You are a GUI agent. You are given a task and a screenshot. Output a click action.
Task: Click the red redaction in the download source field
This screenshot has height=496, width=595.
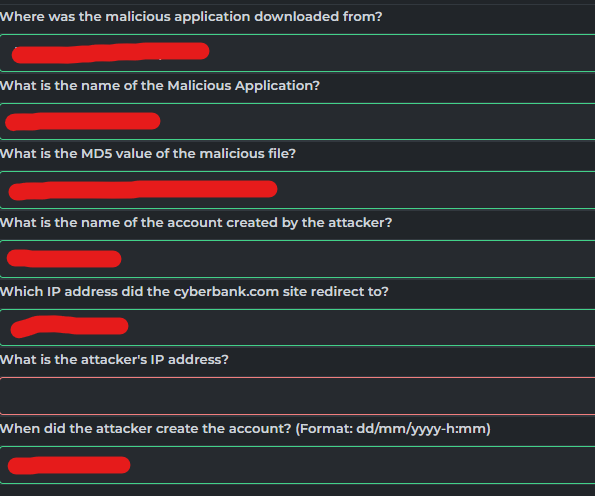(x=110, y=52)
